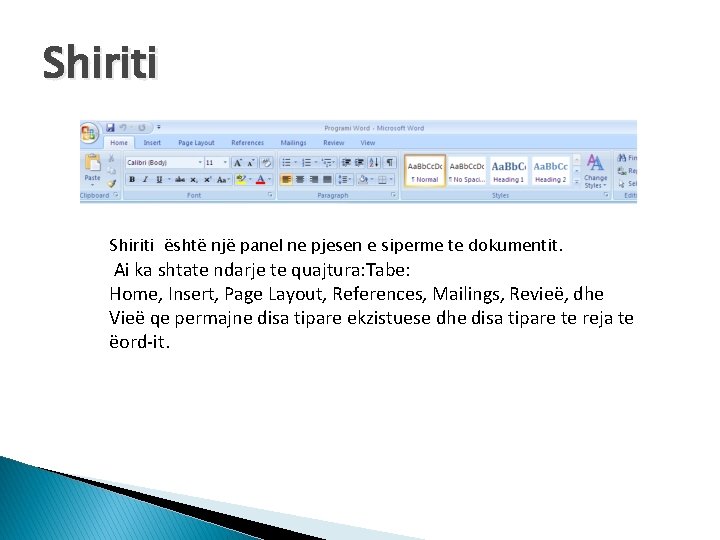Open Font dialog launcher

[x=270, y=195]
